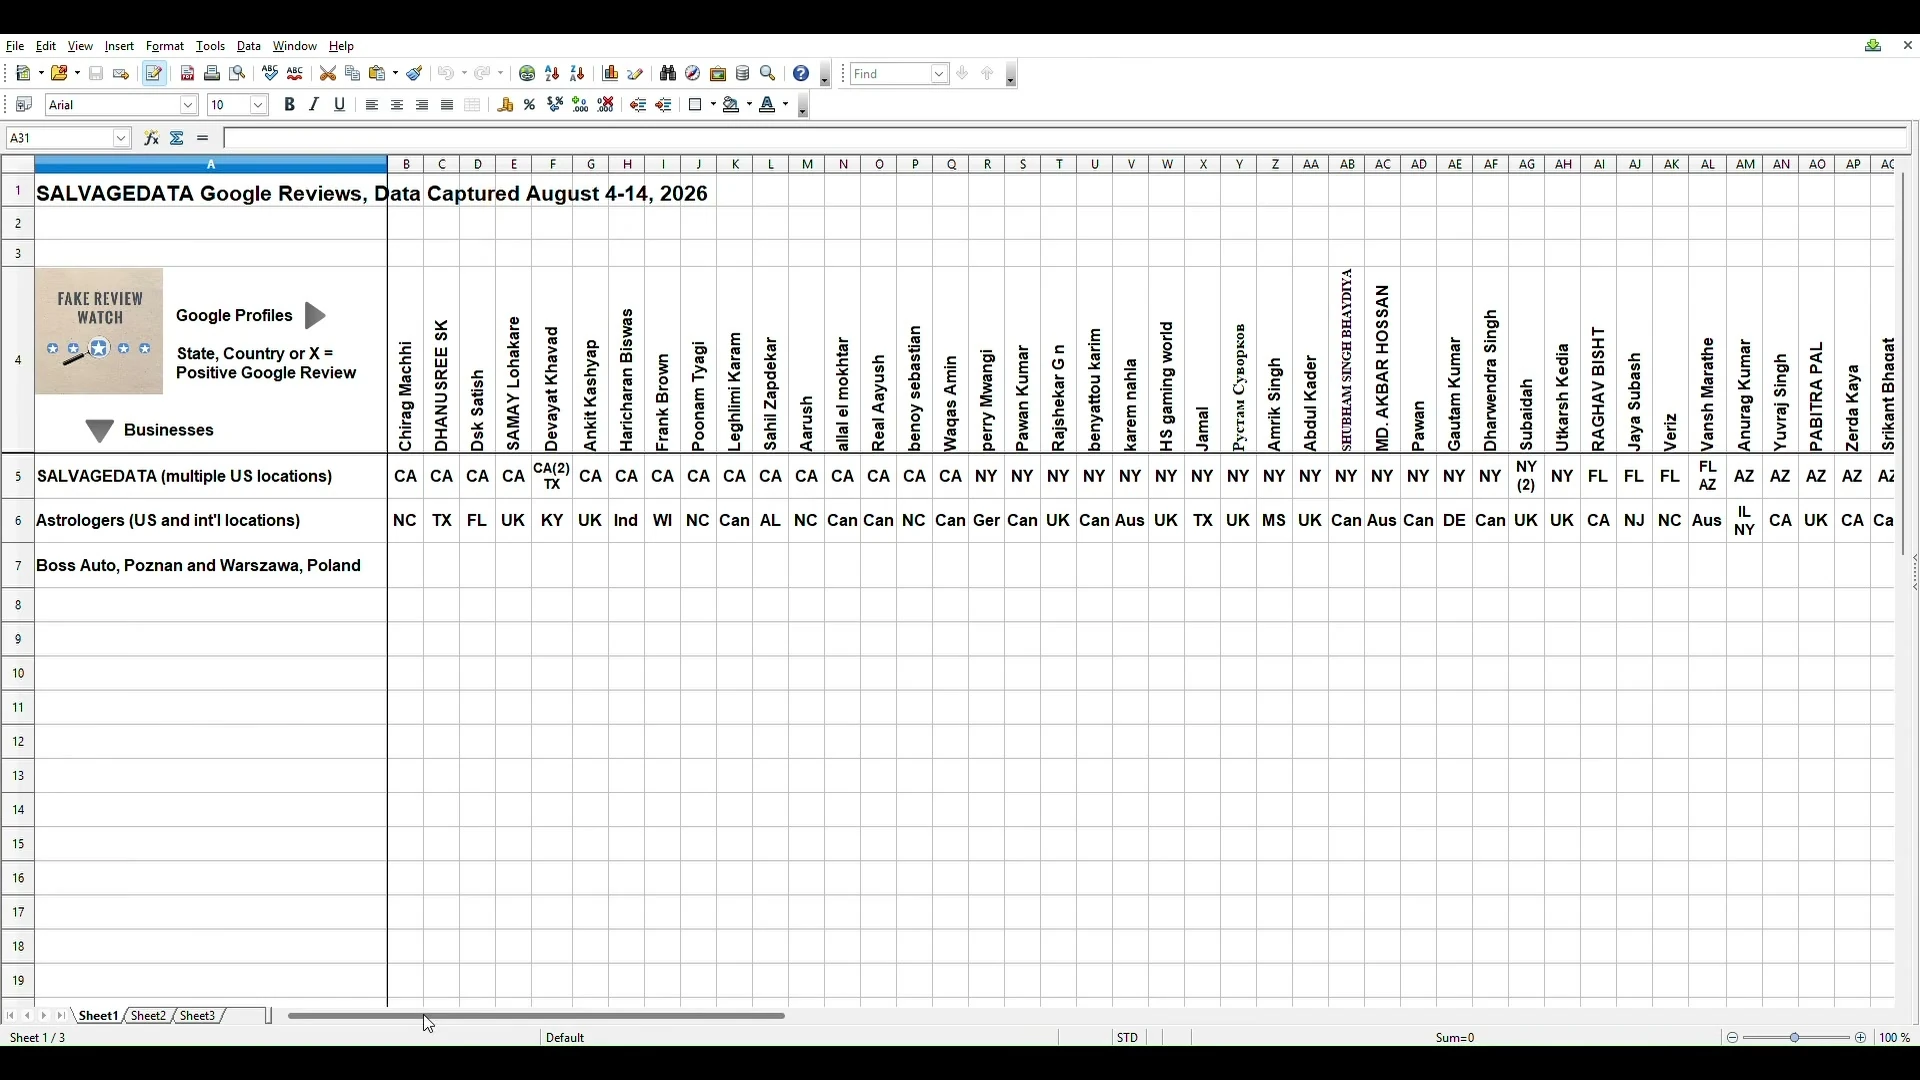Click Delete Decimal Place icon

coord(606,105)
